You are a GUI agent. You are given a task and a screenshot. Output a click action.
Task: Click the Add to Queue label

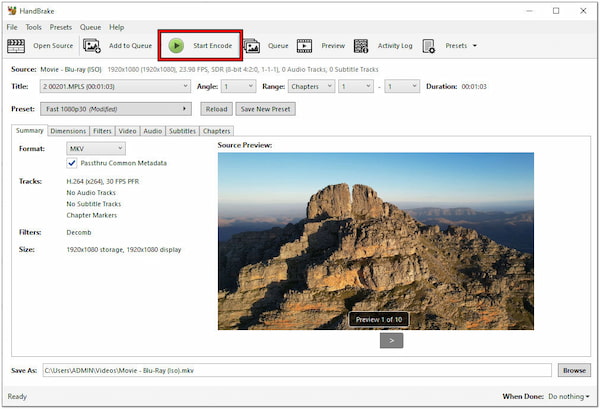point(130,46)
